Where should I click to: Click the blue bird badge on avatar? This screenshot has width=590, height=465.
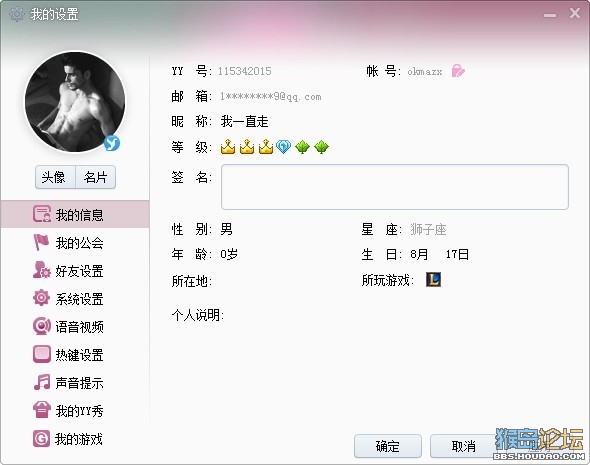[x=112, y=143]
